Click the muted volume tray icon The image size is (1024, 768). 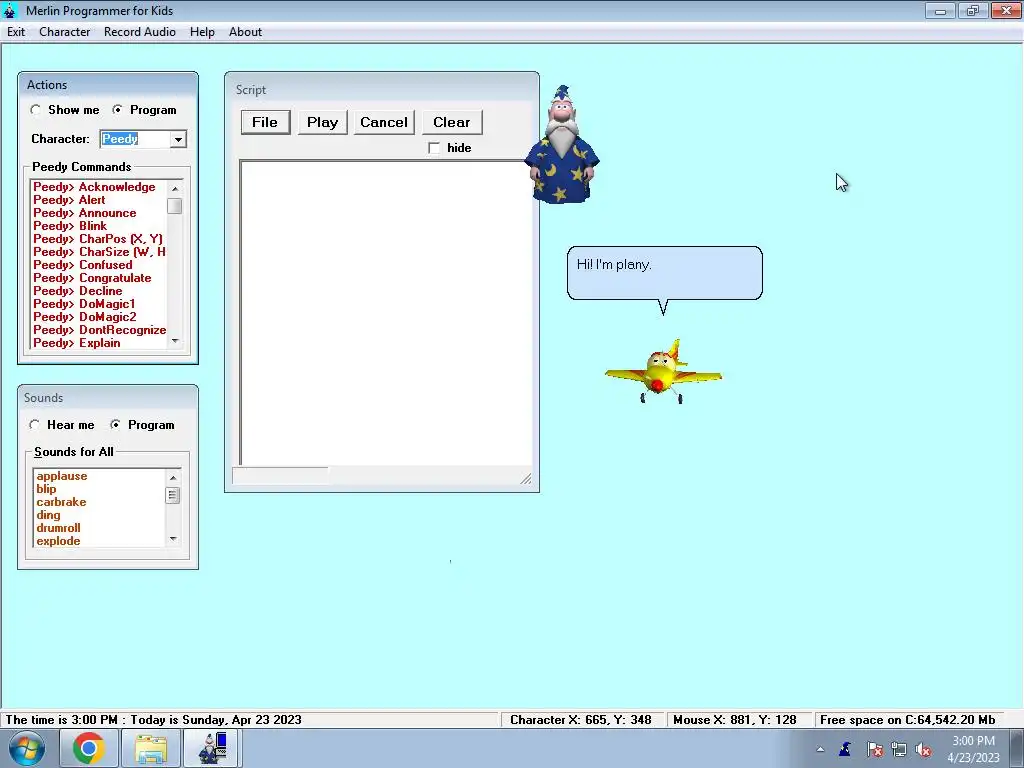[x=923, y=749]
